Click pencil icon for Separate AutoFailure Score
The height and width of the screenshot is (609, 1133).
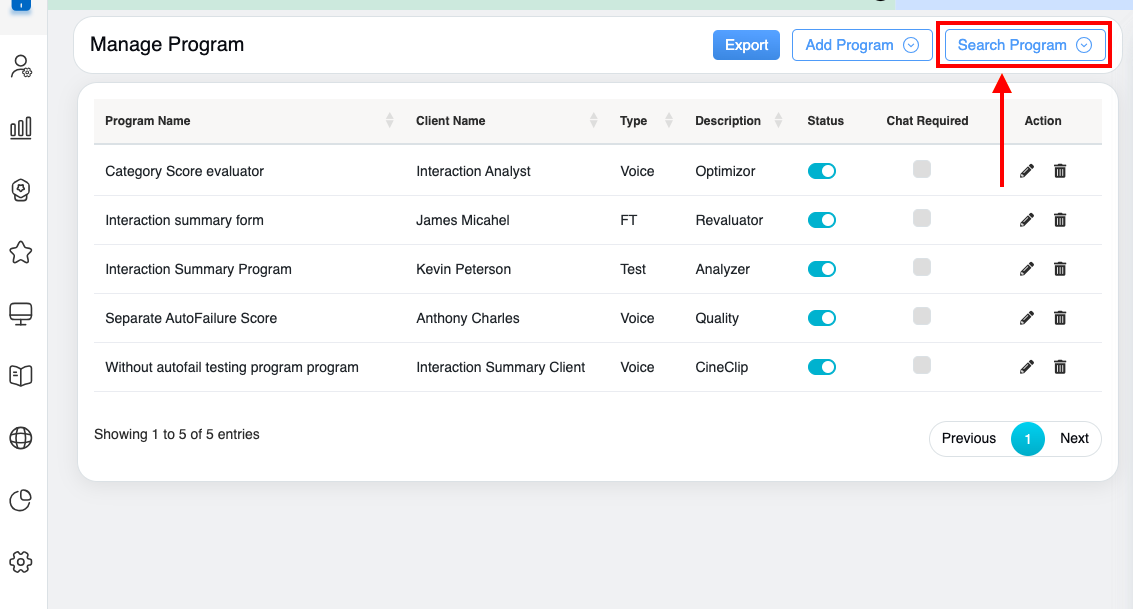click(x=1026, y=318)
